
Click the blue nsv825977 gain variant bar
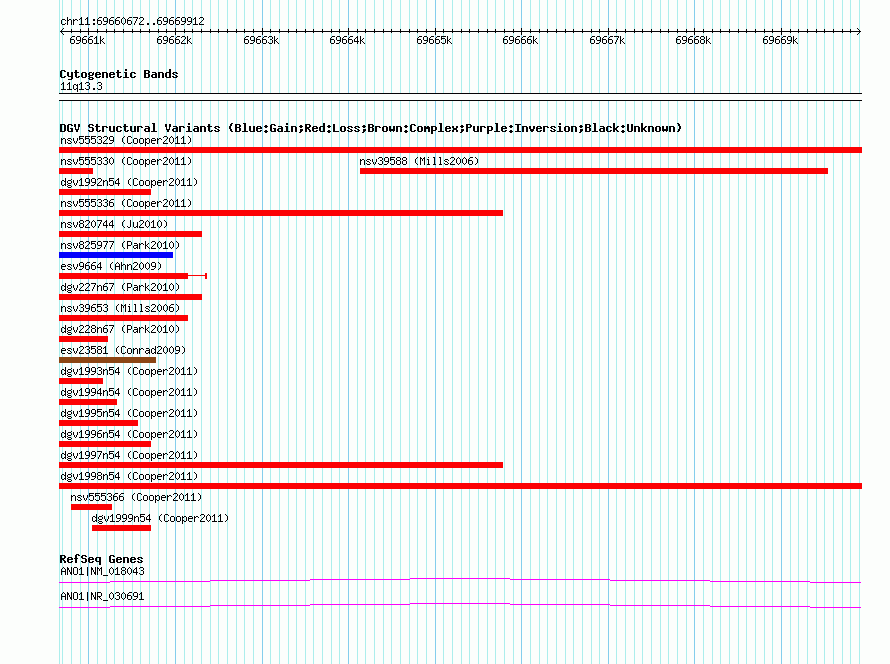click(x=116, y=255)
